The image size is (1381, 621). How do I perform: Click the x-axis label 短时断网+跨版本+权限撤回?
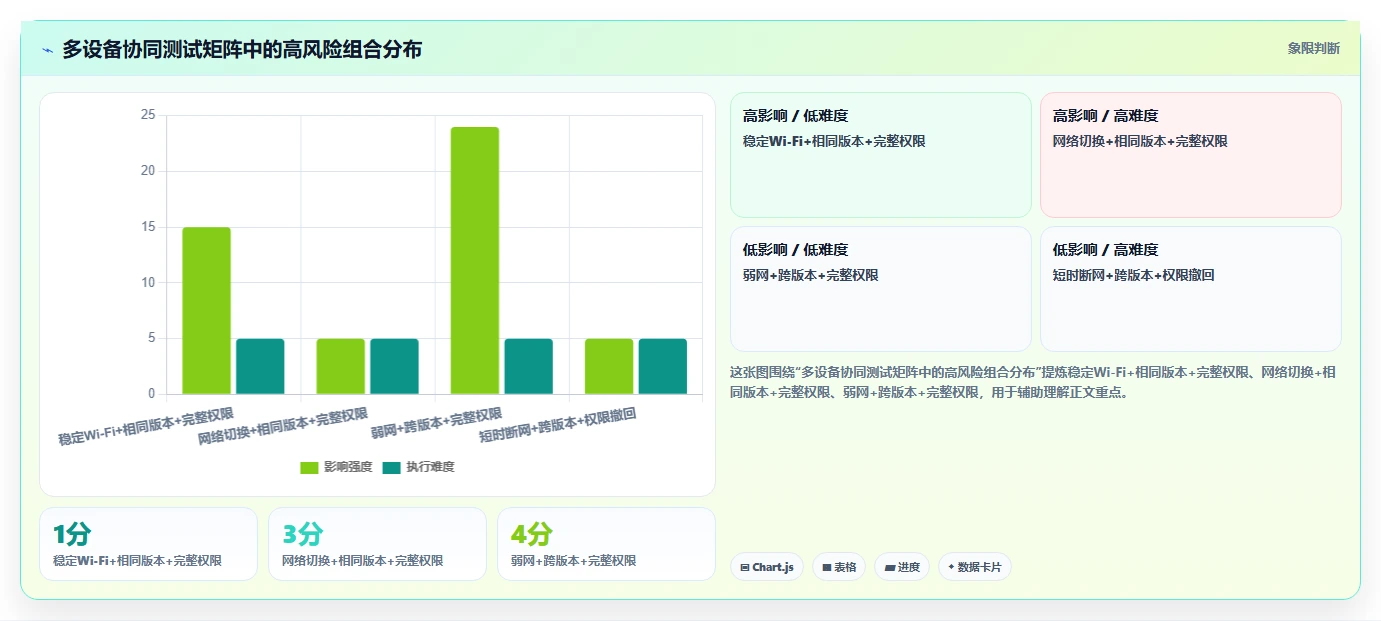[x=558, y=425]
